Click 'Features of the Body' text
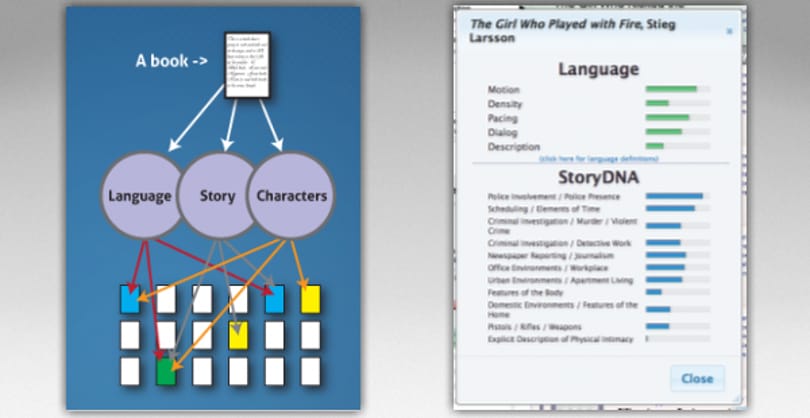Screen dimensions: 810x418 (x=525, y=293)
